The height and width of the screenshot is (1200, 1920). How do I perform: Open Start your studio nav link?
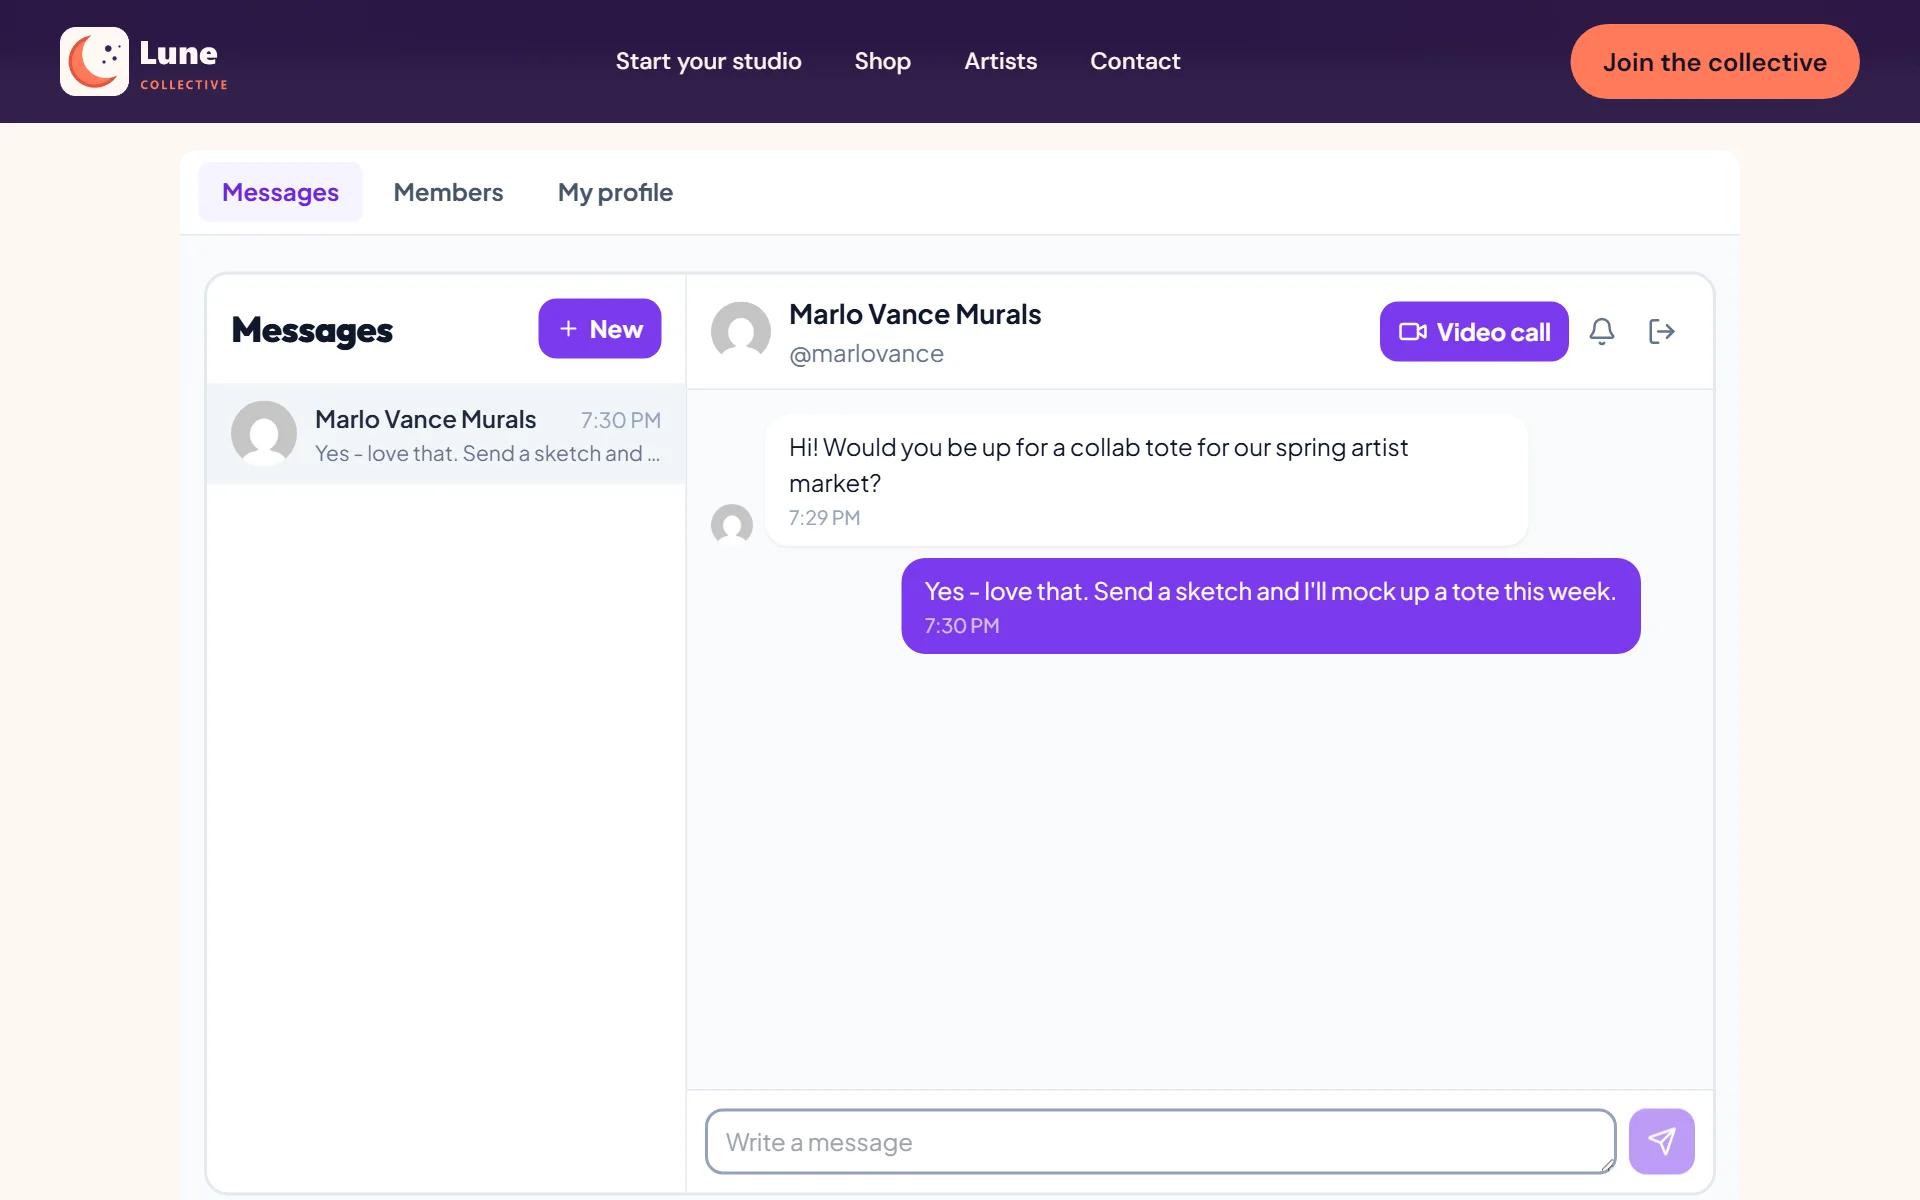pyautogui.click(x=708, y=61)
